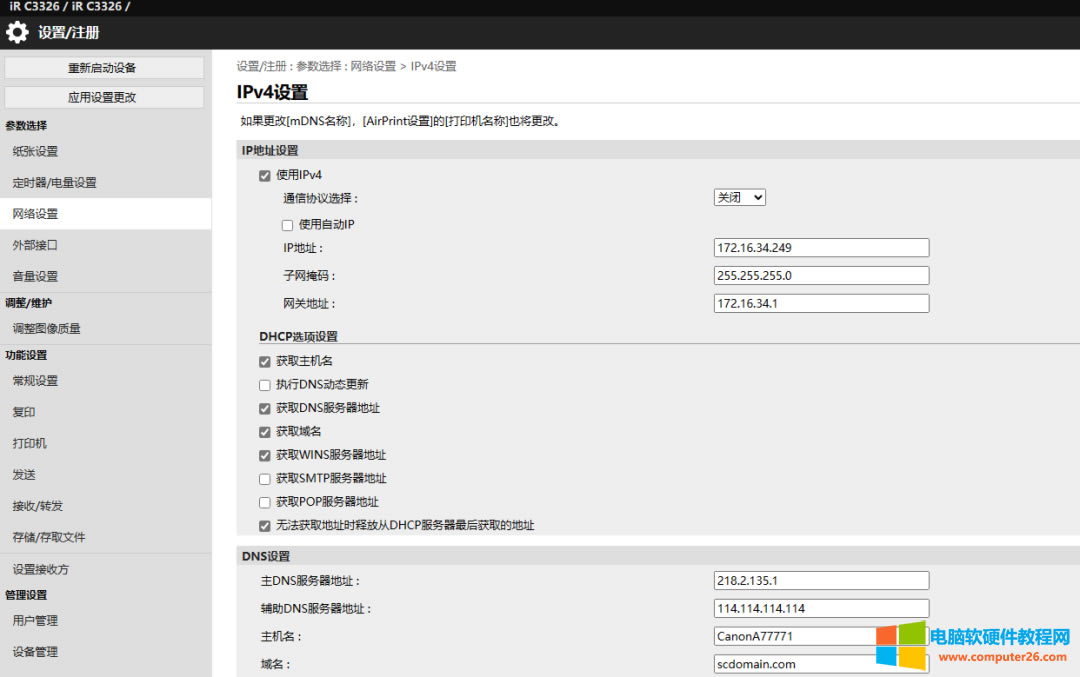Open the 通信协议选择 dropdown
1080x677 pixels.
coord(739,198)
